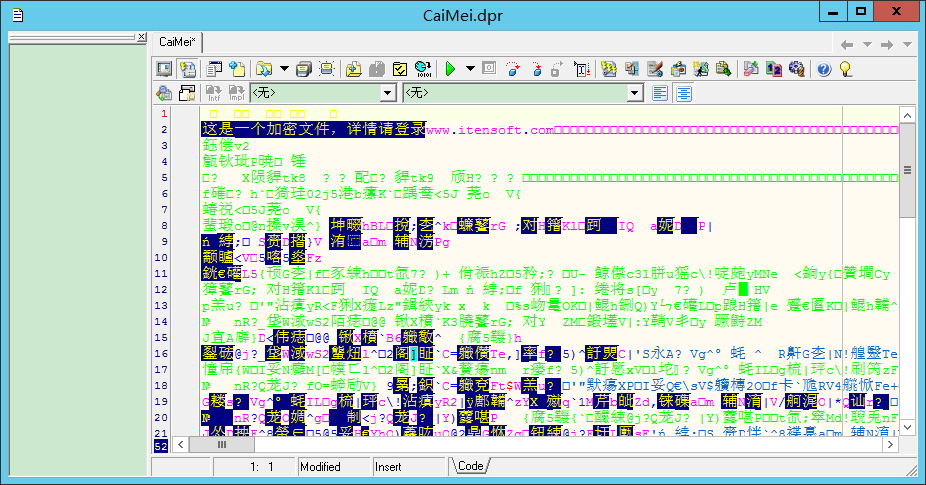Viewport: 926px width, 485px height.
Task: Click the pen edit document icon
Action: tap(654, 69)
